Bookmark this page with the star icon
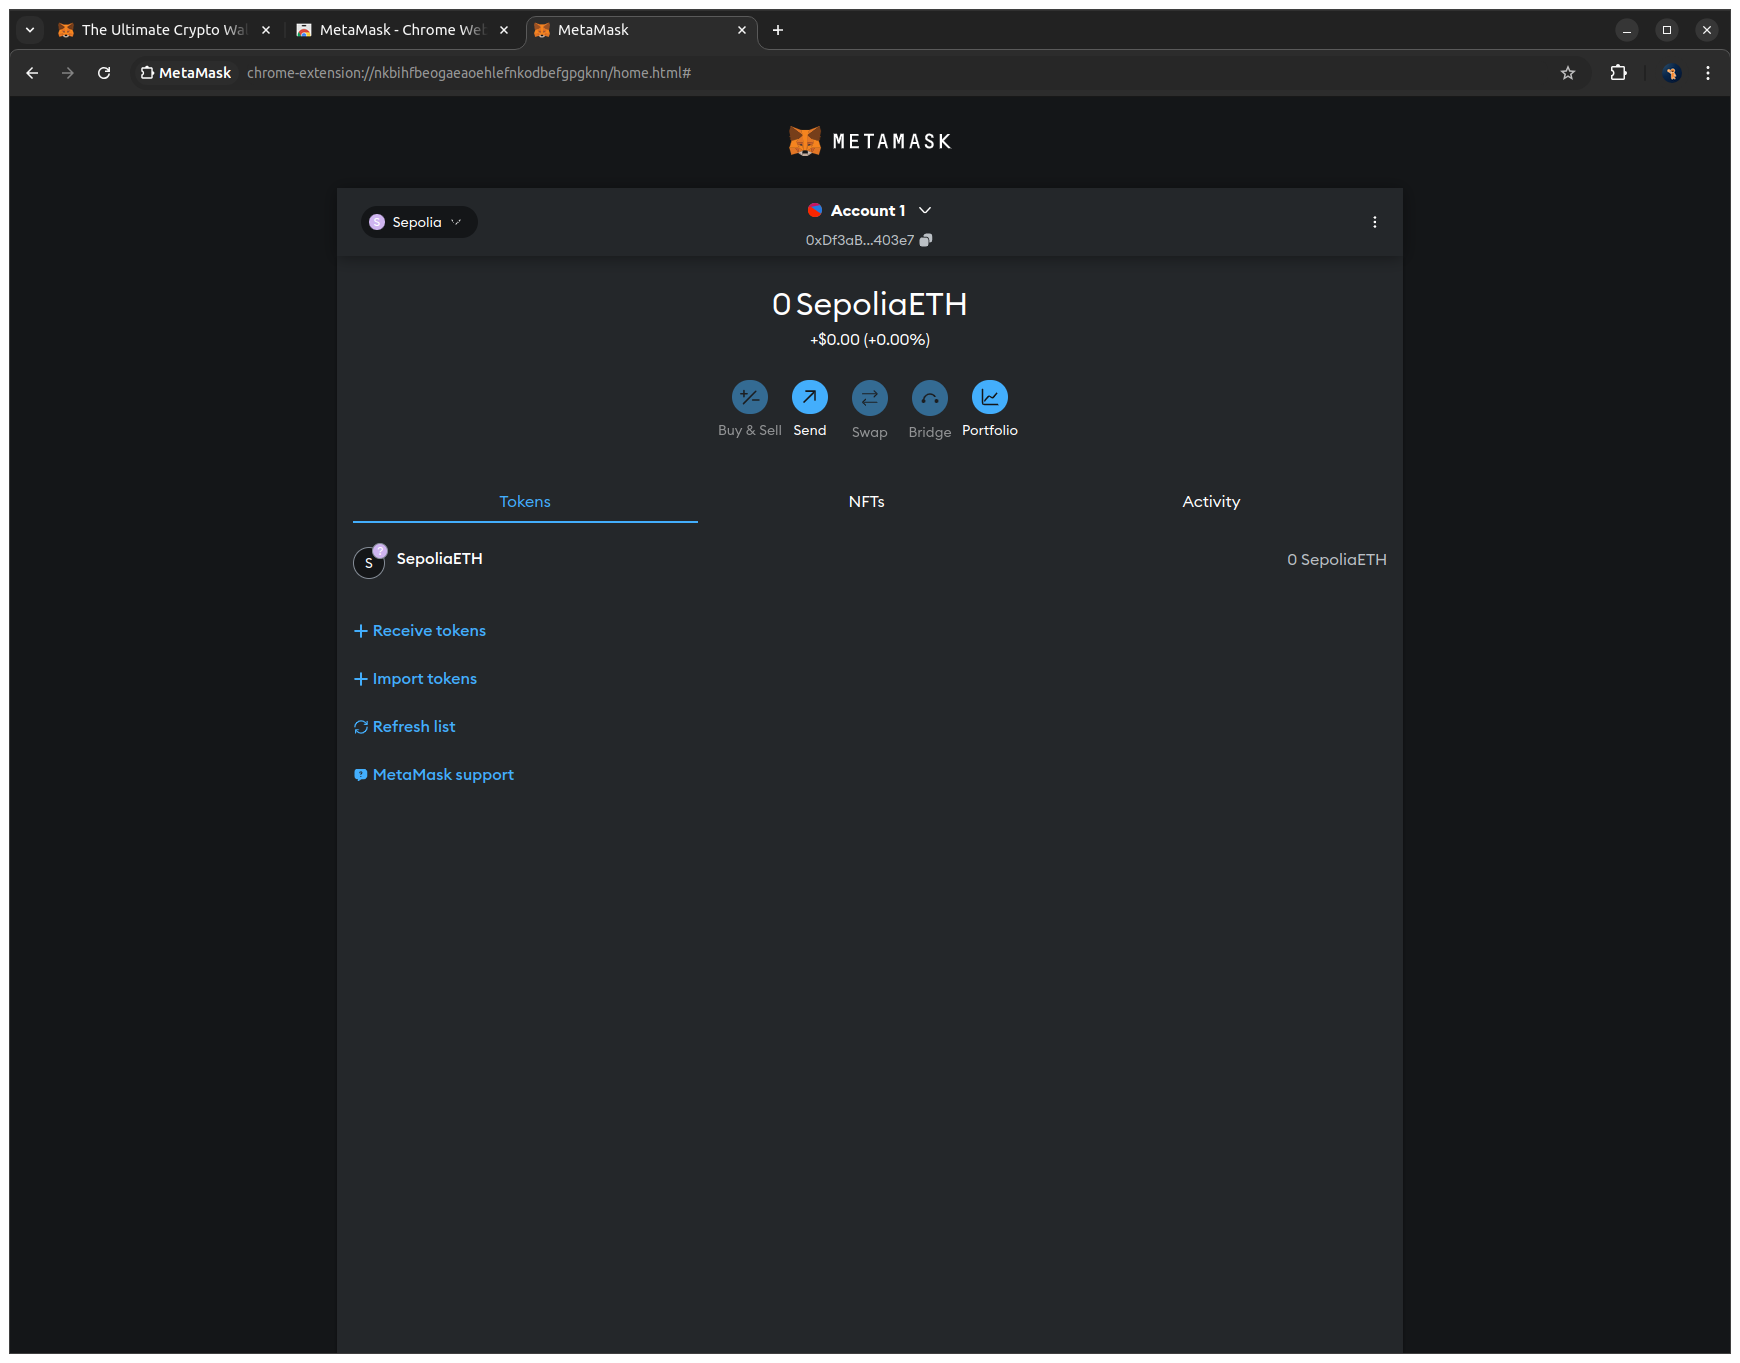Viewport: 1740px width, 1363px height. point(1568,73)
